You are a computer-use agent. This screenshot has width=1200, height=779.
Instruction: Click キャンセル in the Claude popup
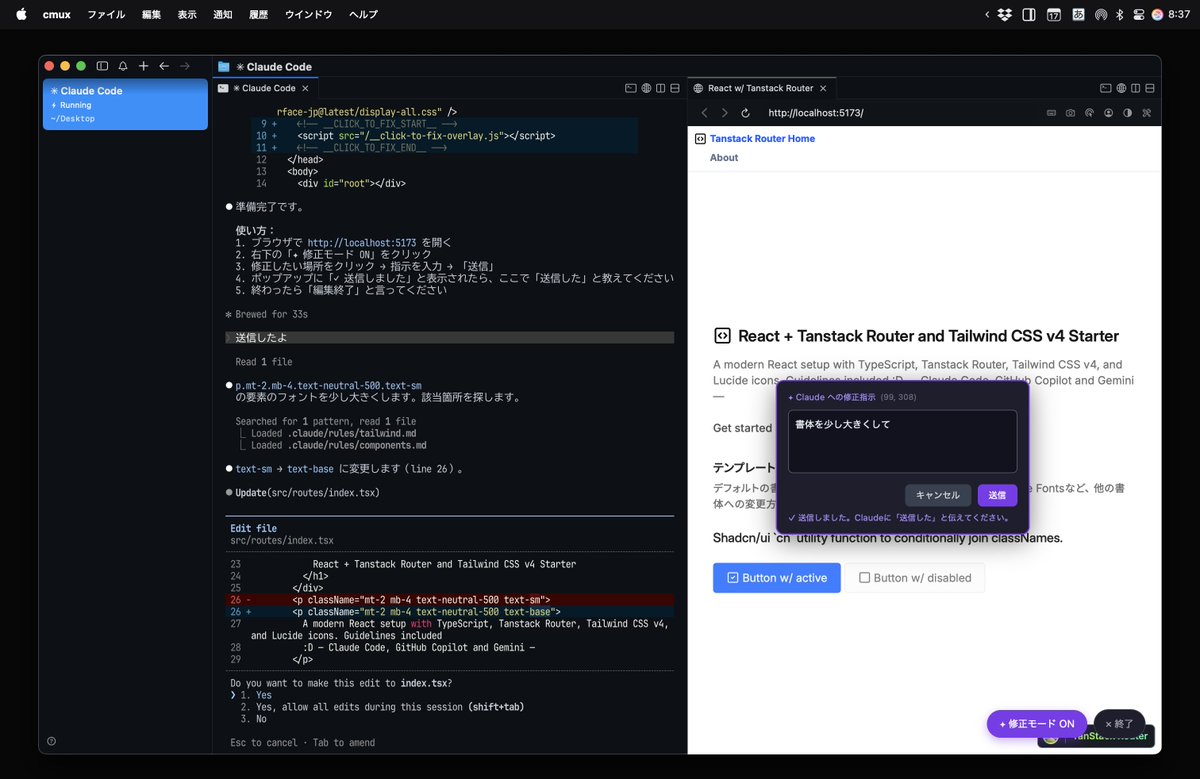click(x=938, y=495)
